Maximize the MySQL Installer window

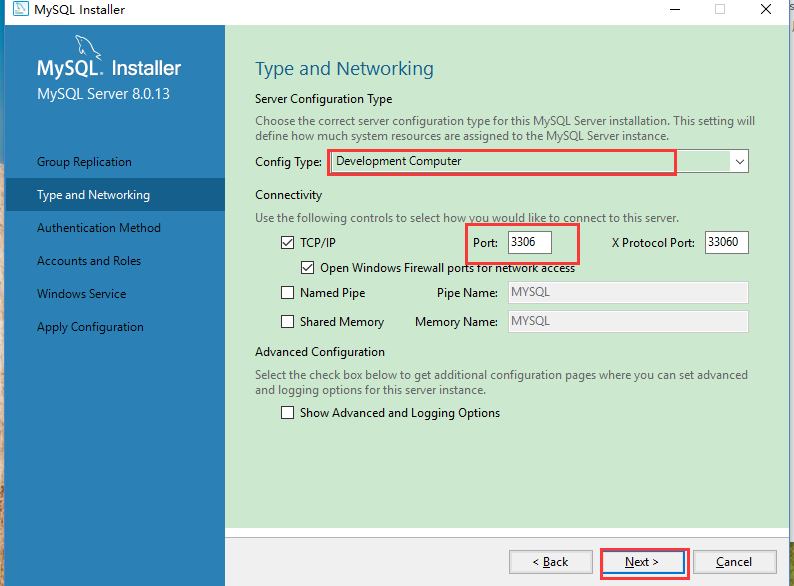720,9
